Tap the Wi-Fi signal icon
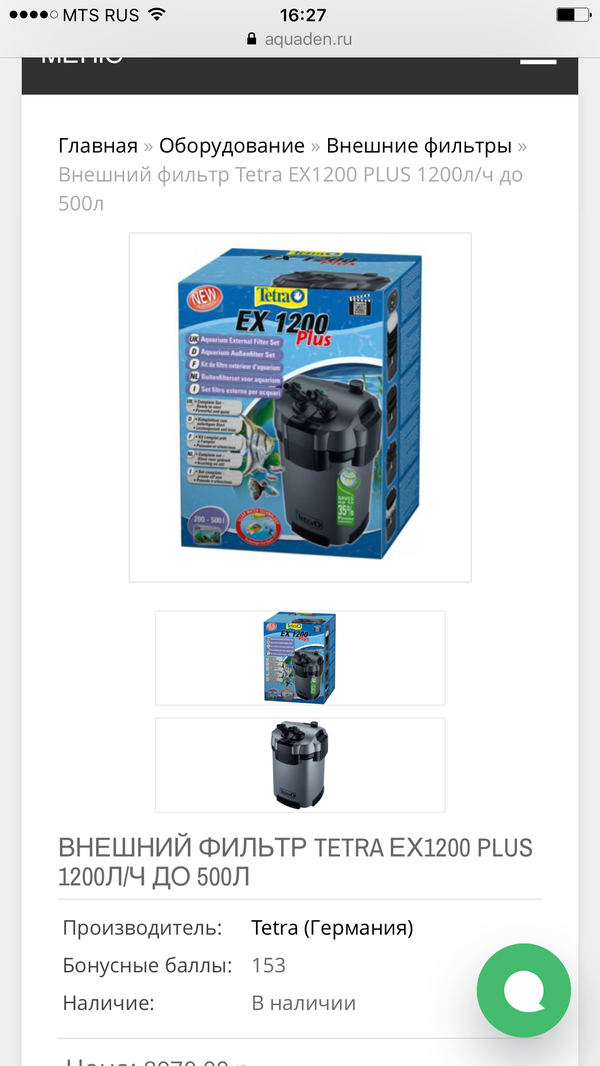 [157, 14]
